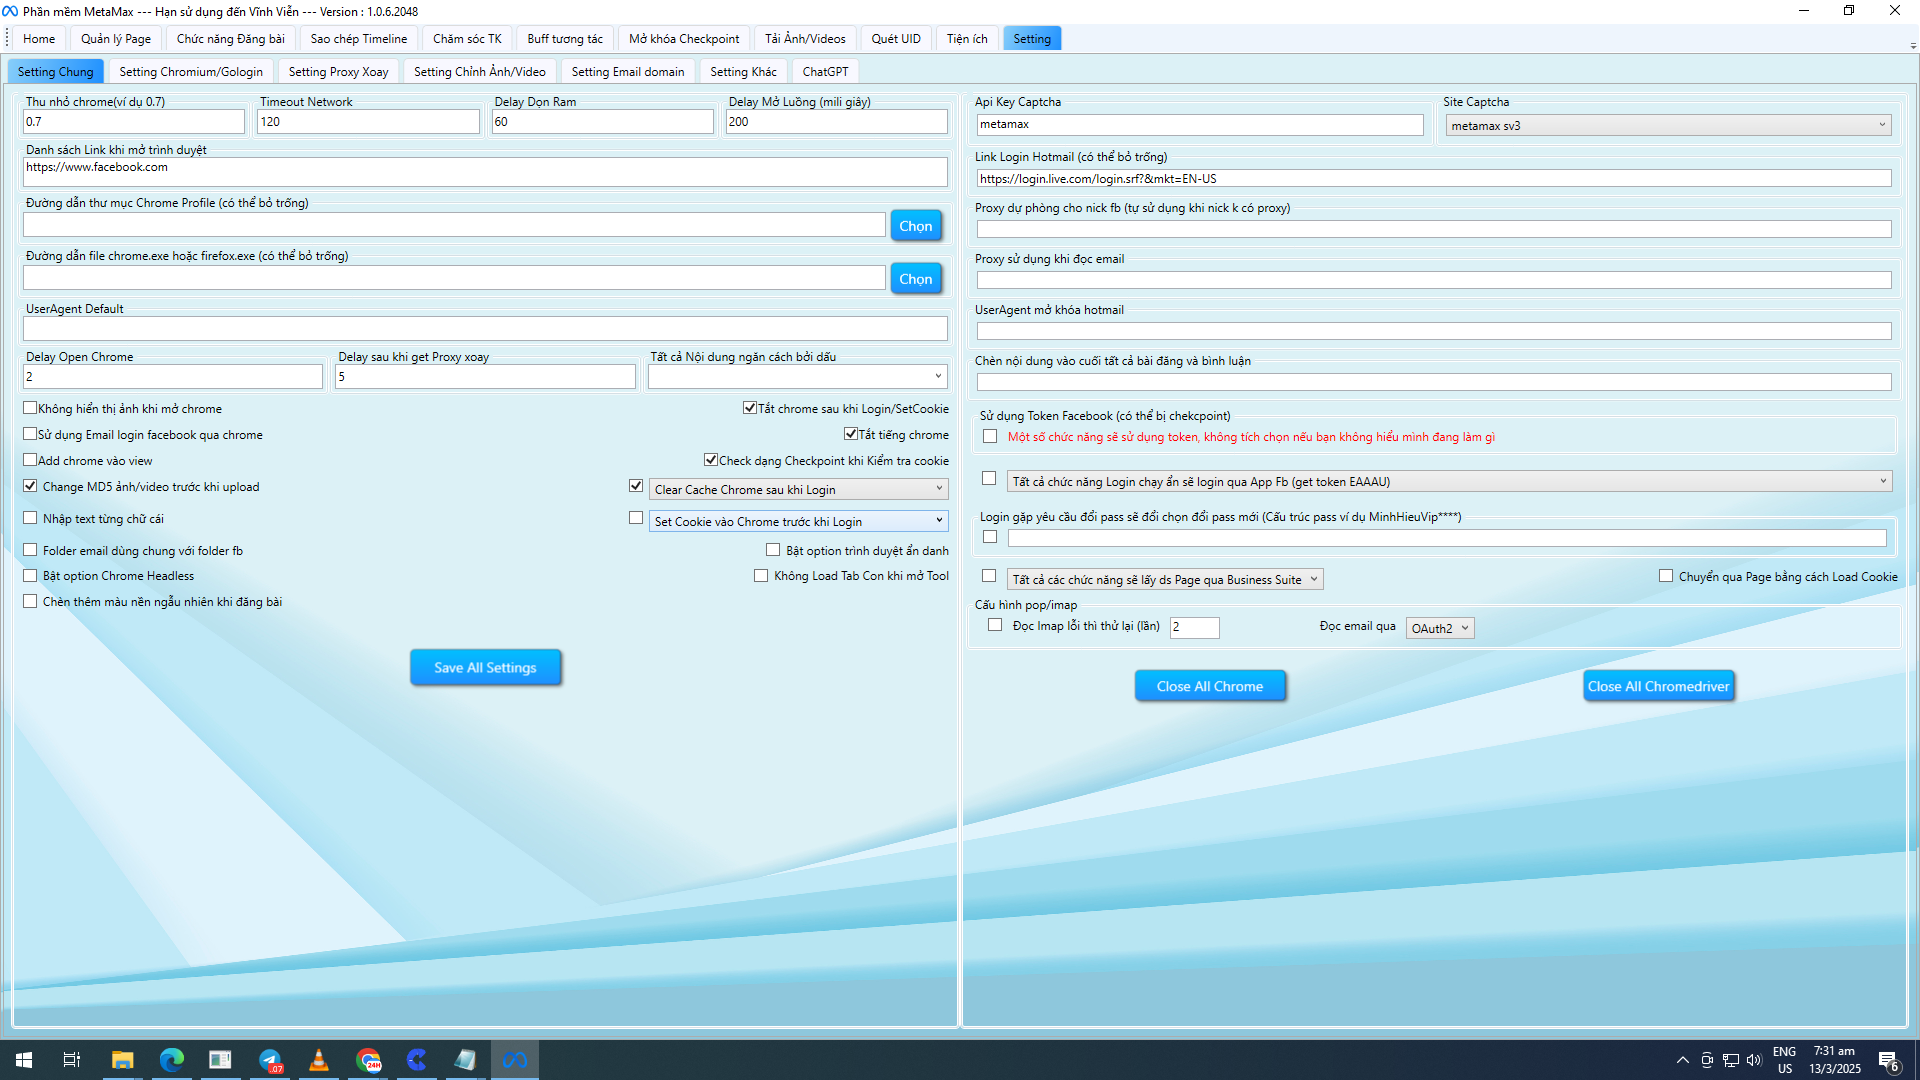Open the notepad app in the taskbar
This screenshot has width=1920, height=1080.
[x=466, y=1060]
